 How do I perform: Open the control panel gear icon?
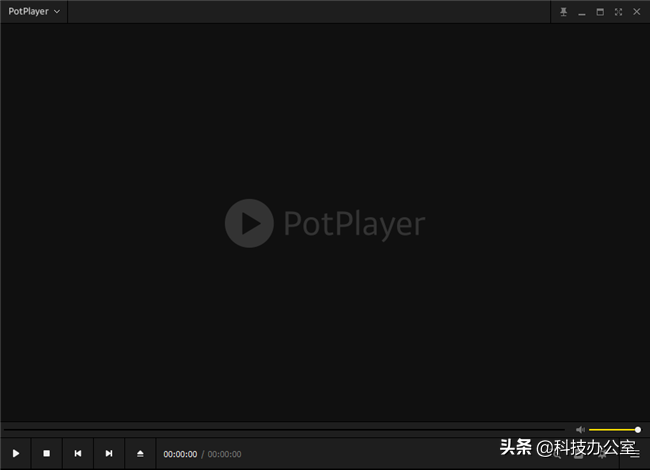click(602, 454)
